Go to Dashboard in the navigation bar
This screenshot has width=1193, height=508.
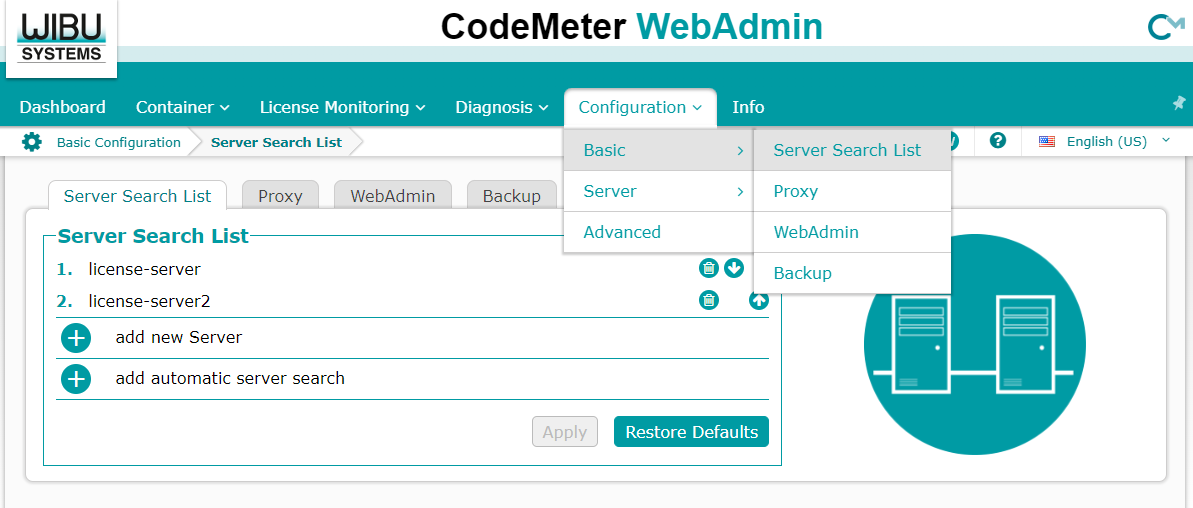coord(62,107)
